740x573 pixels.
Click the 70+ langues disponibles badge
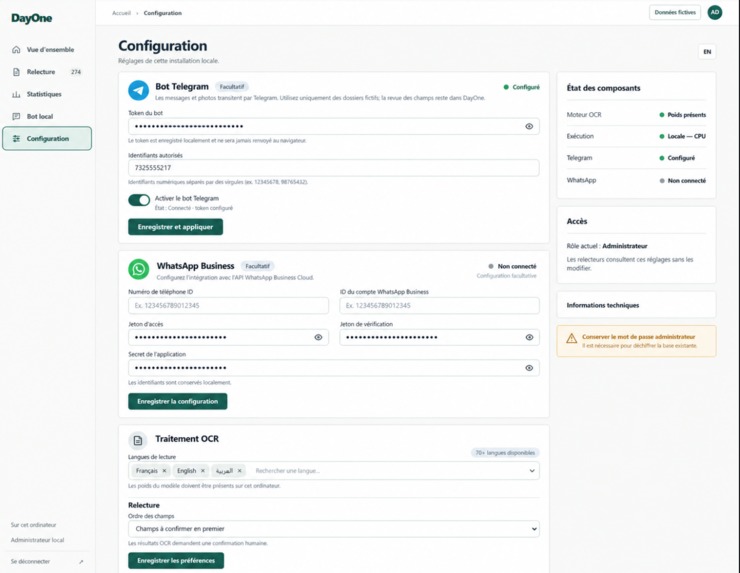[505, 453]
